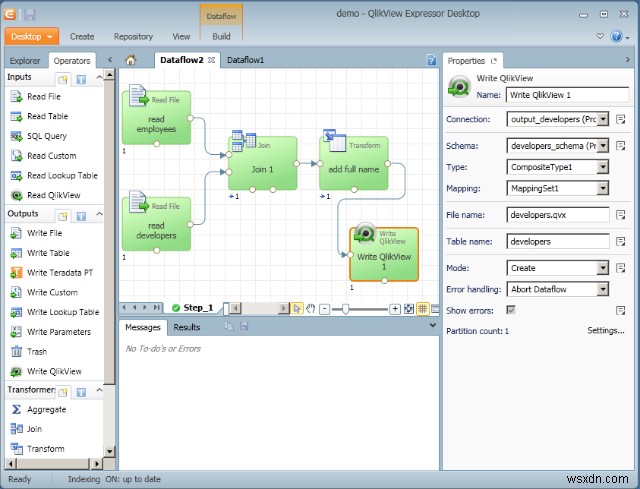
Task: Go to the home page icon
Action: tap(131, 60)
